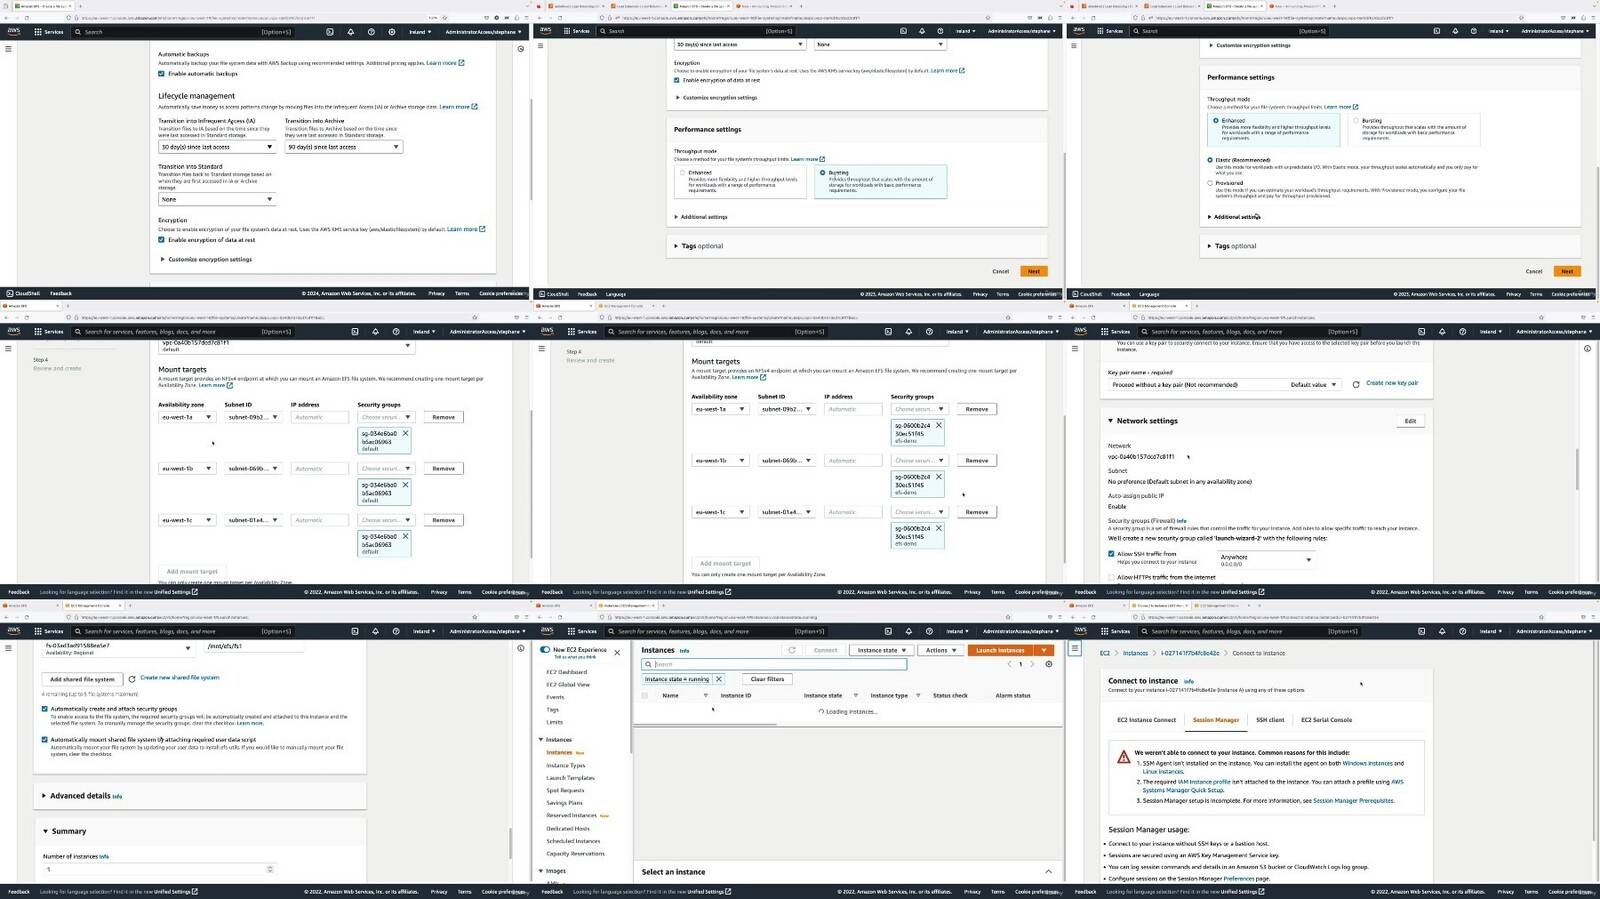
Task: Toggle Allow SSH traffic from checkbox
Action: tap(1111, 554)
